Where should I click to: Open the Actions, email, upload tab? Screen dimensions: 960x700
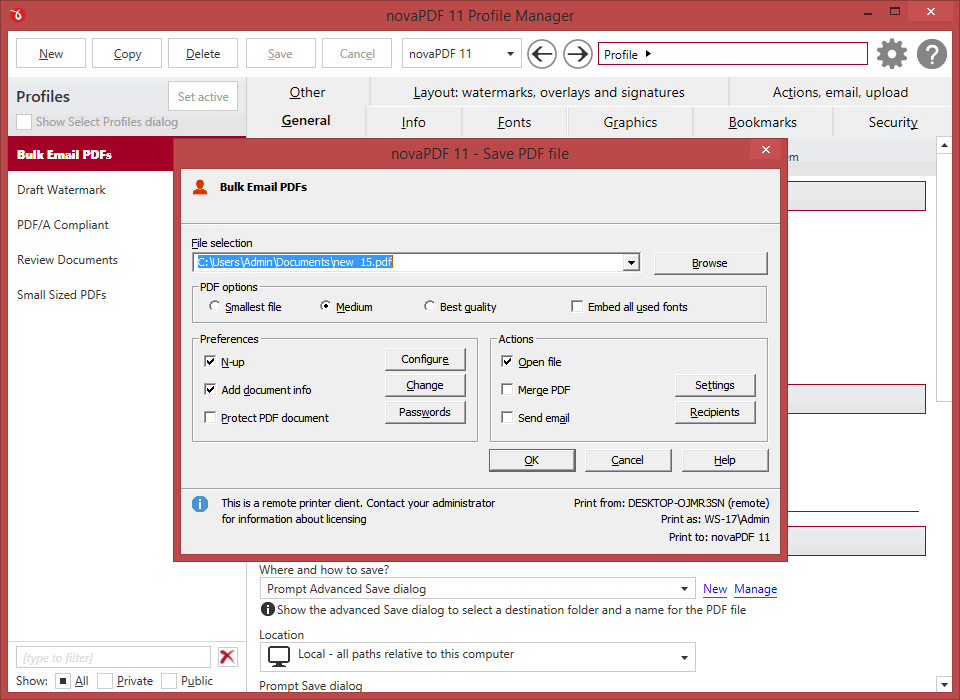pyautogui.click(x=840, y=92)
